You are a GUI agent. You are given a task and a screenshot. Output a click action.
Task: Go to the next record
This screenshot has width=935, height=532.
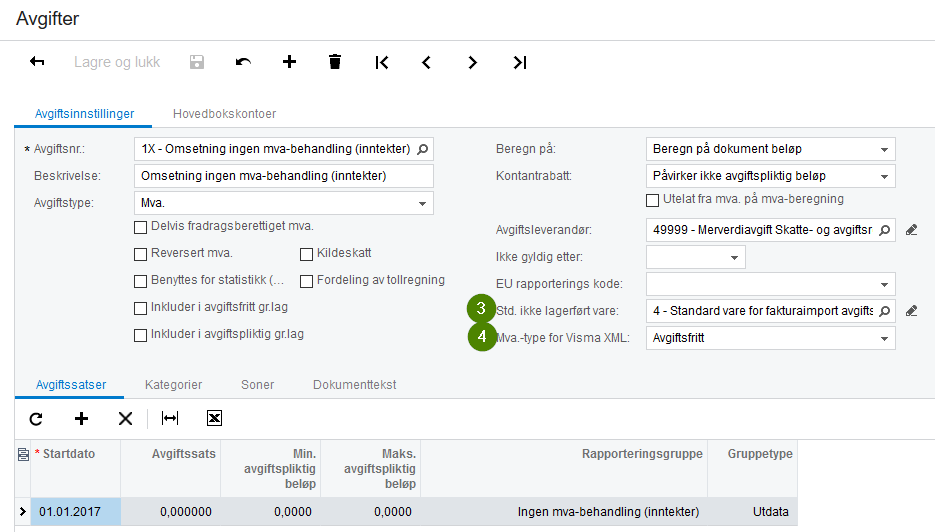pyautogui.click(x=472, y=62)
